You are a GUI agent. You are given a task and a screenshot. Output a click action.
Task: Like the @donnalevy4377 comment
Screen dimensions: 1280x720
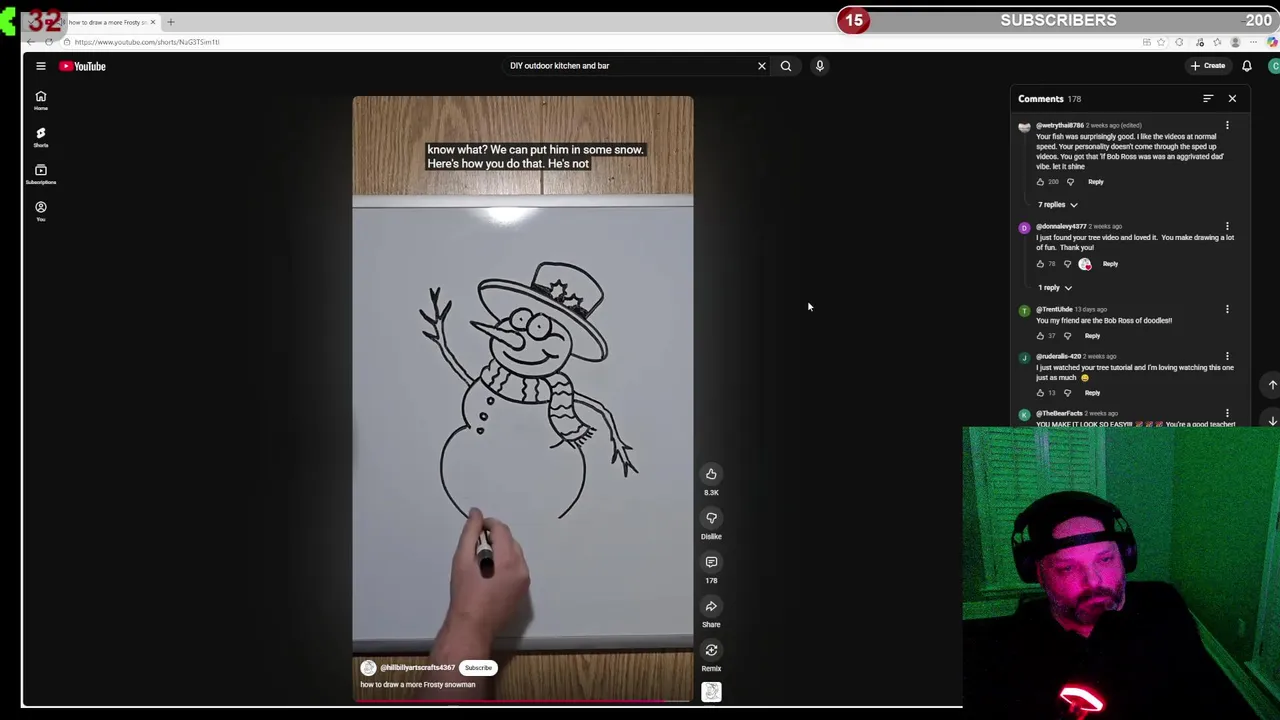pyautogui.click(x=1040, y=264)
